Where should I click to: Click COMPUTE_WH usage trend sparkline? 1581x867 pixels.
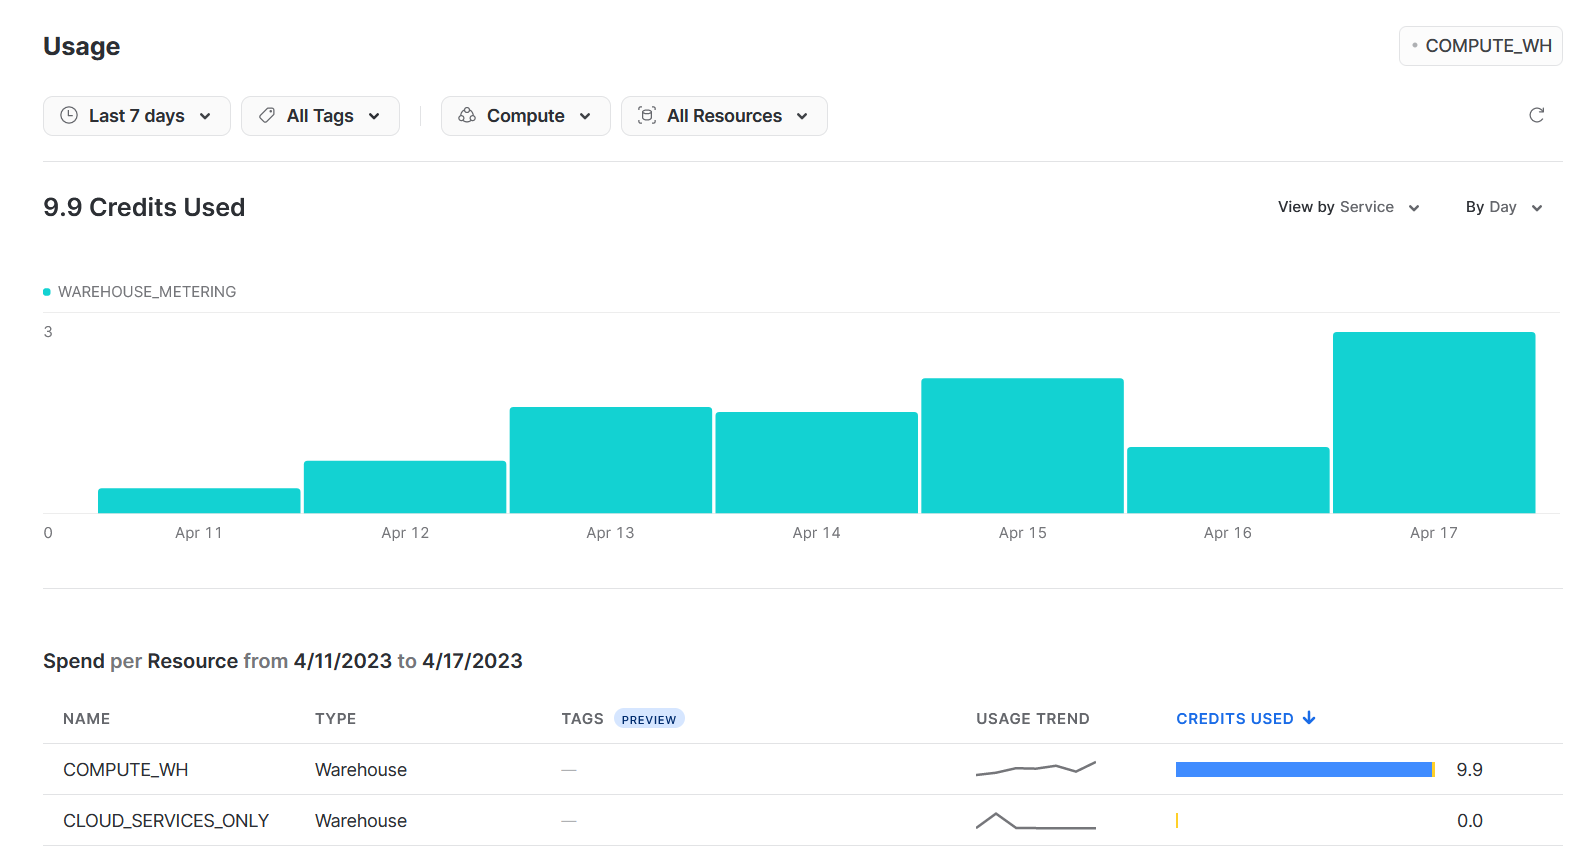(1035, 769)
